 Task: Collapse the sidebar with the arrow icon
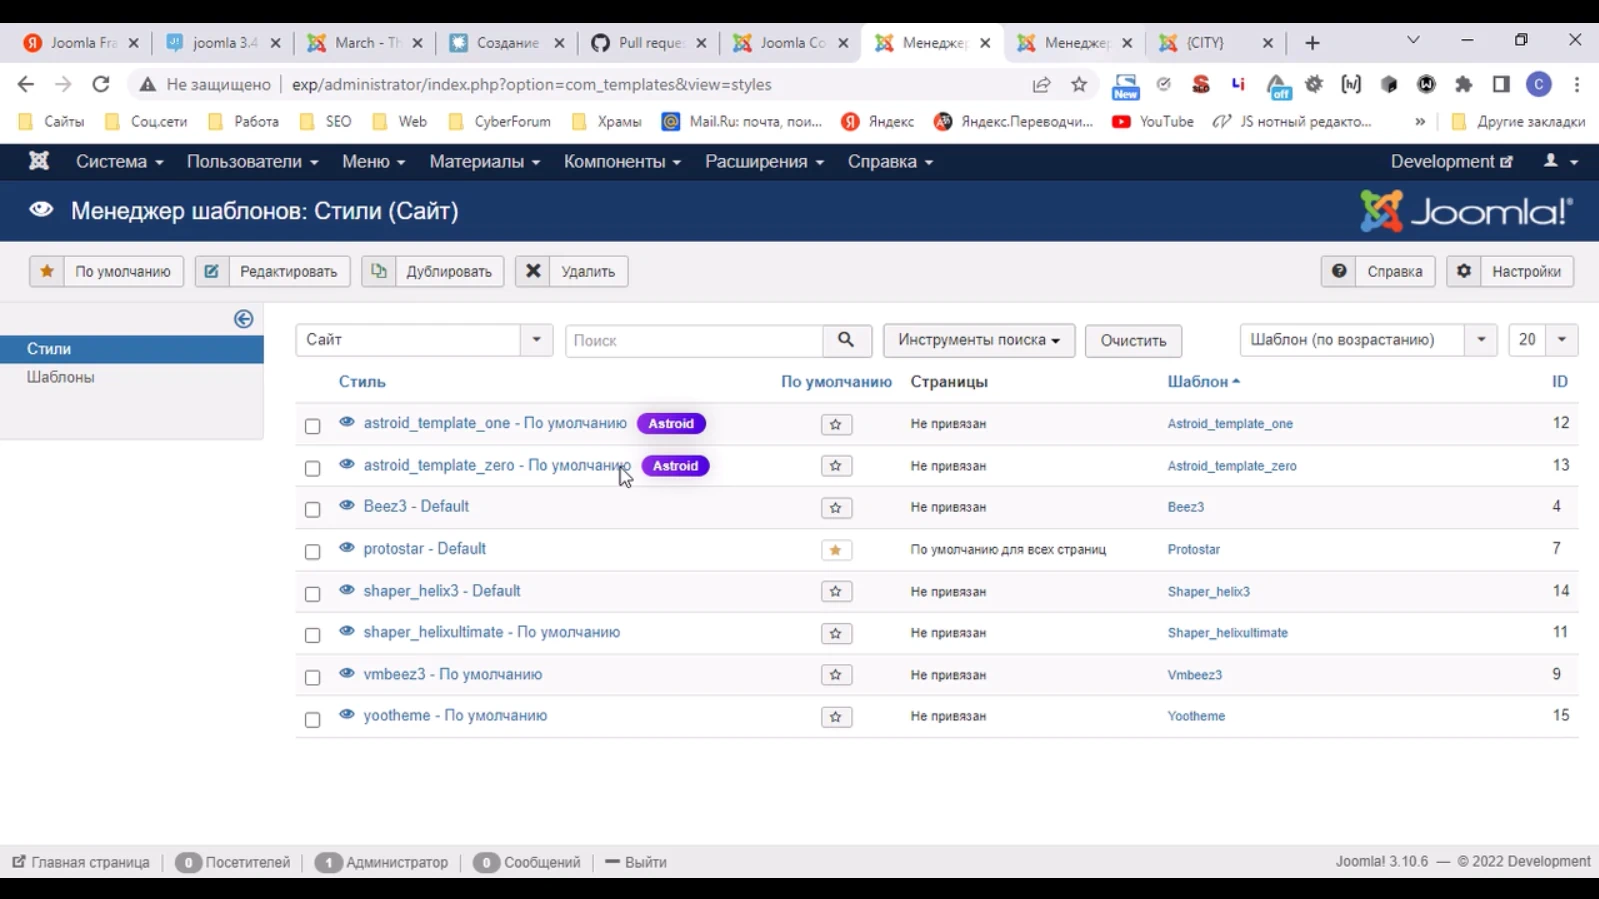point(243,319)
